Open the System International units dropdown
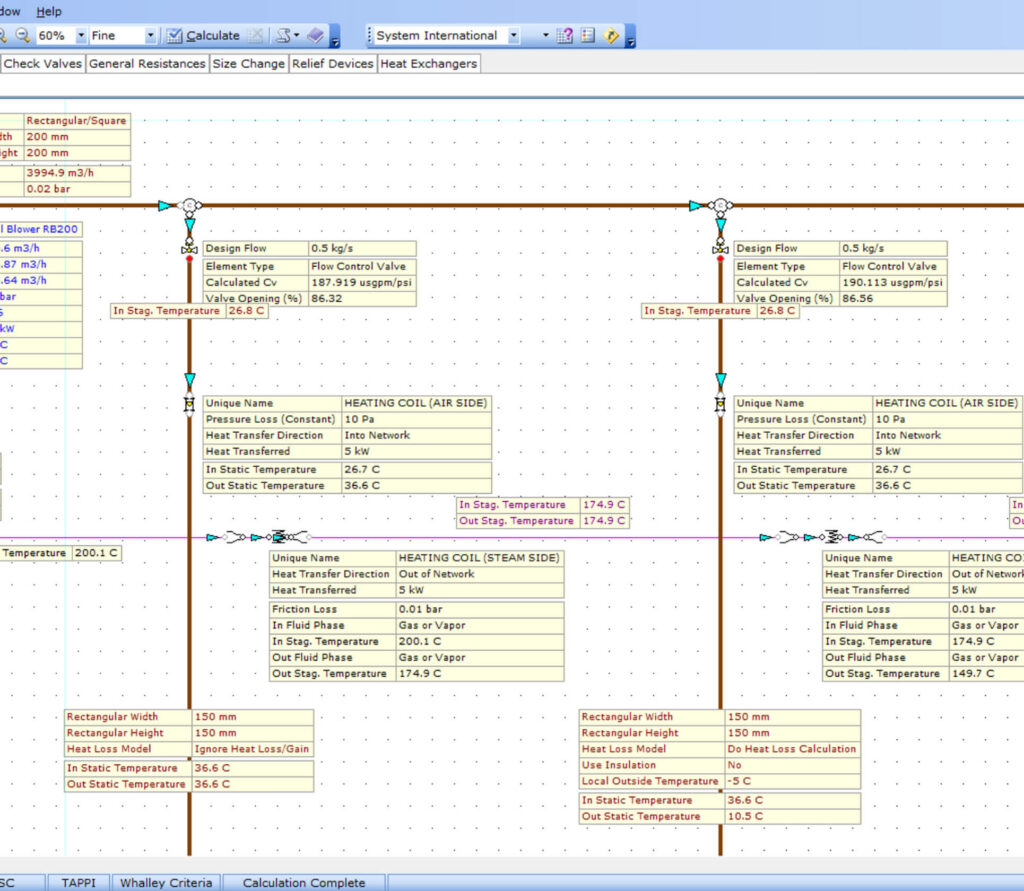1024x891 pixels. pyautogui.click(x=513, y=36)
